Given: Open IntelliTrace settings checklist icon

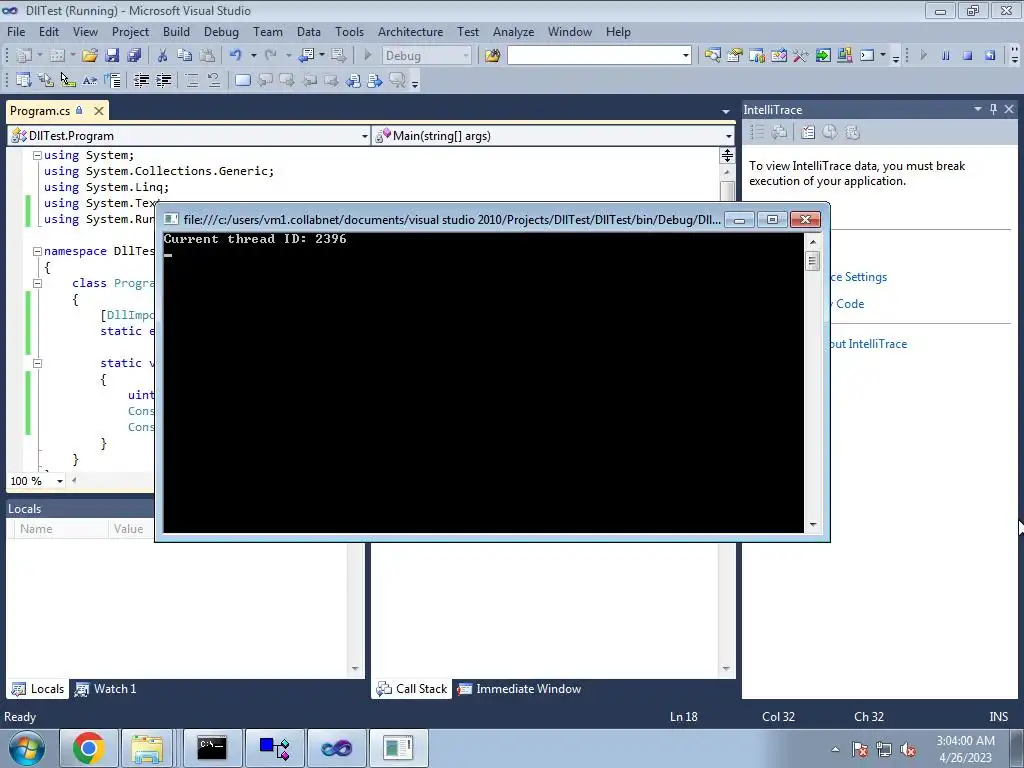Looking at the screenshot, I should tap(808, 133).
